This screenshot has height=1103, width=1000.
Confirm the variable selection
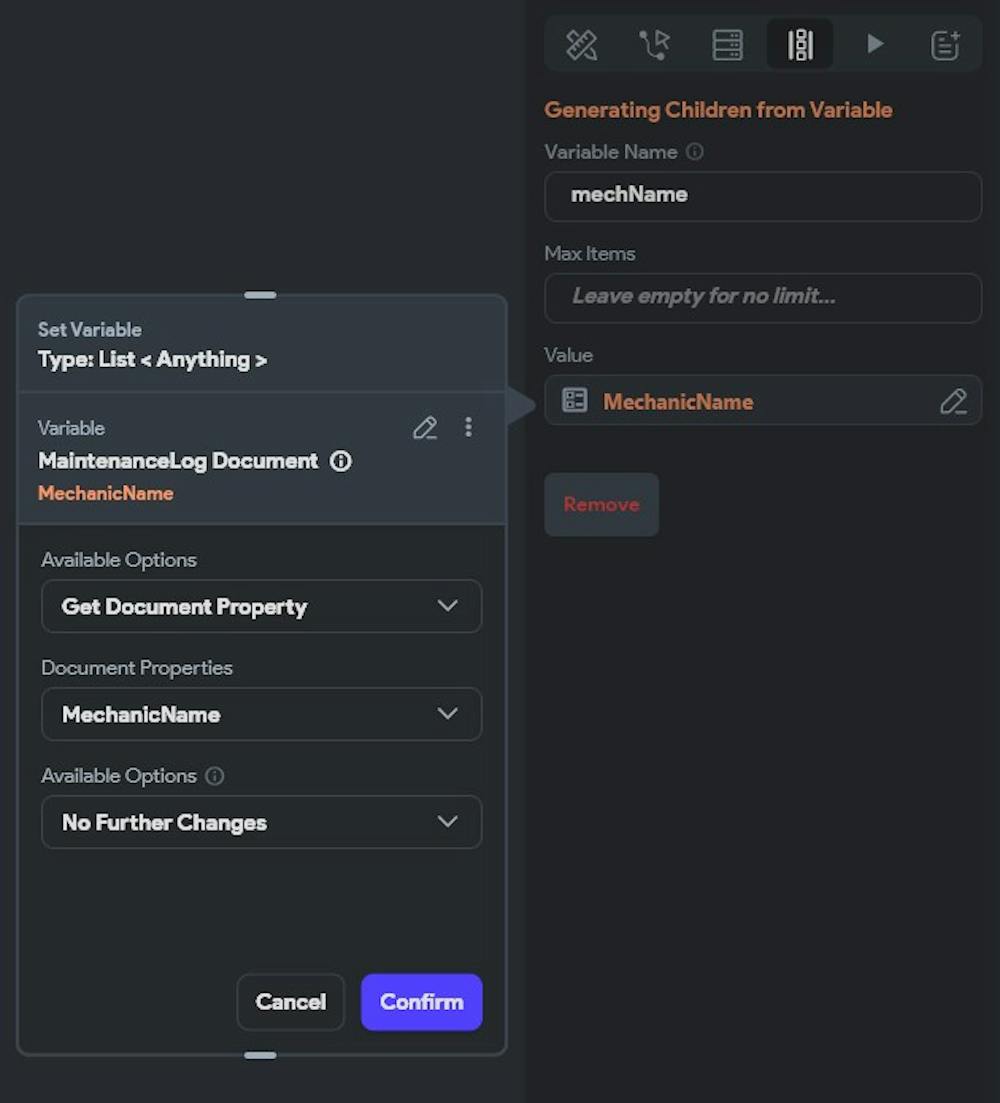(x=421, y=1002)
